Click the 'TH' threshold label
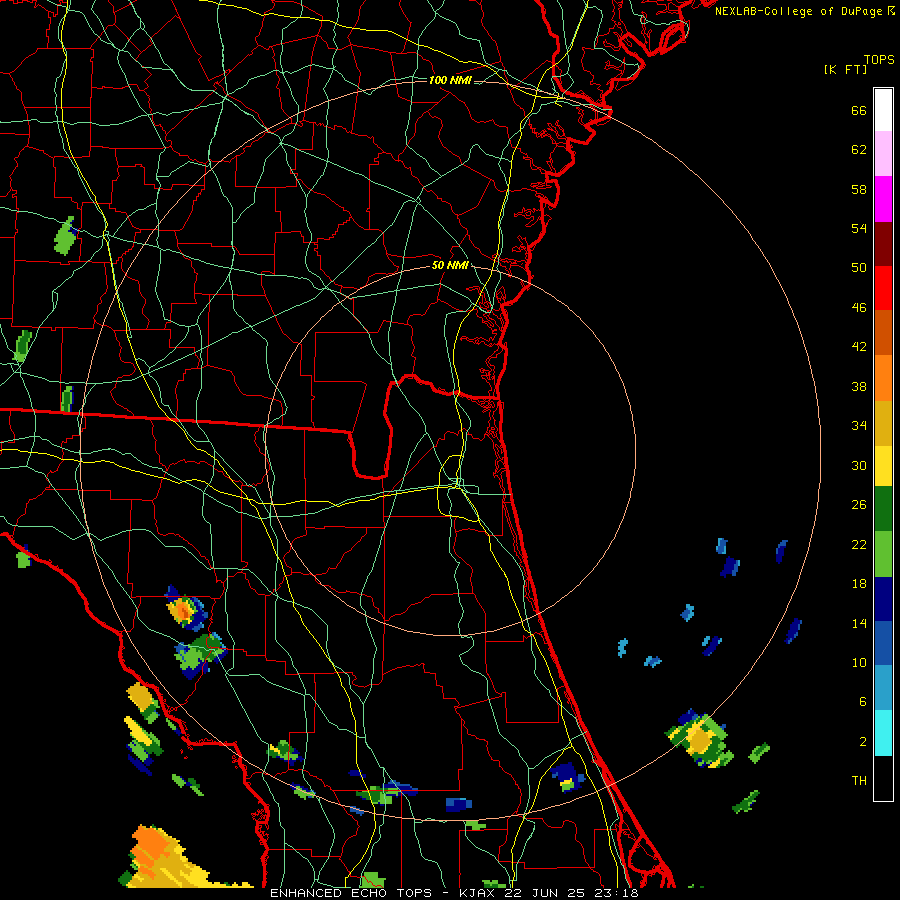 (x=859, y=781)
